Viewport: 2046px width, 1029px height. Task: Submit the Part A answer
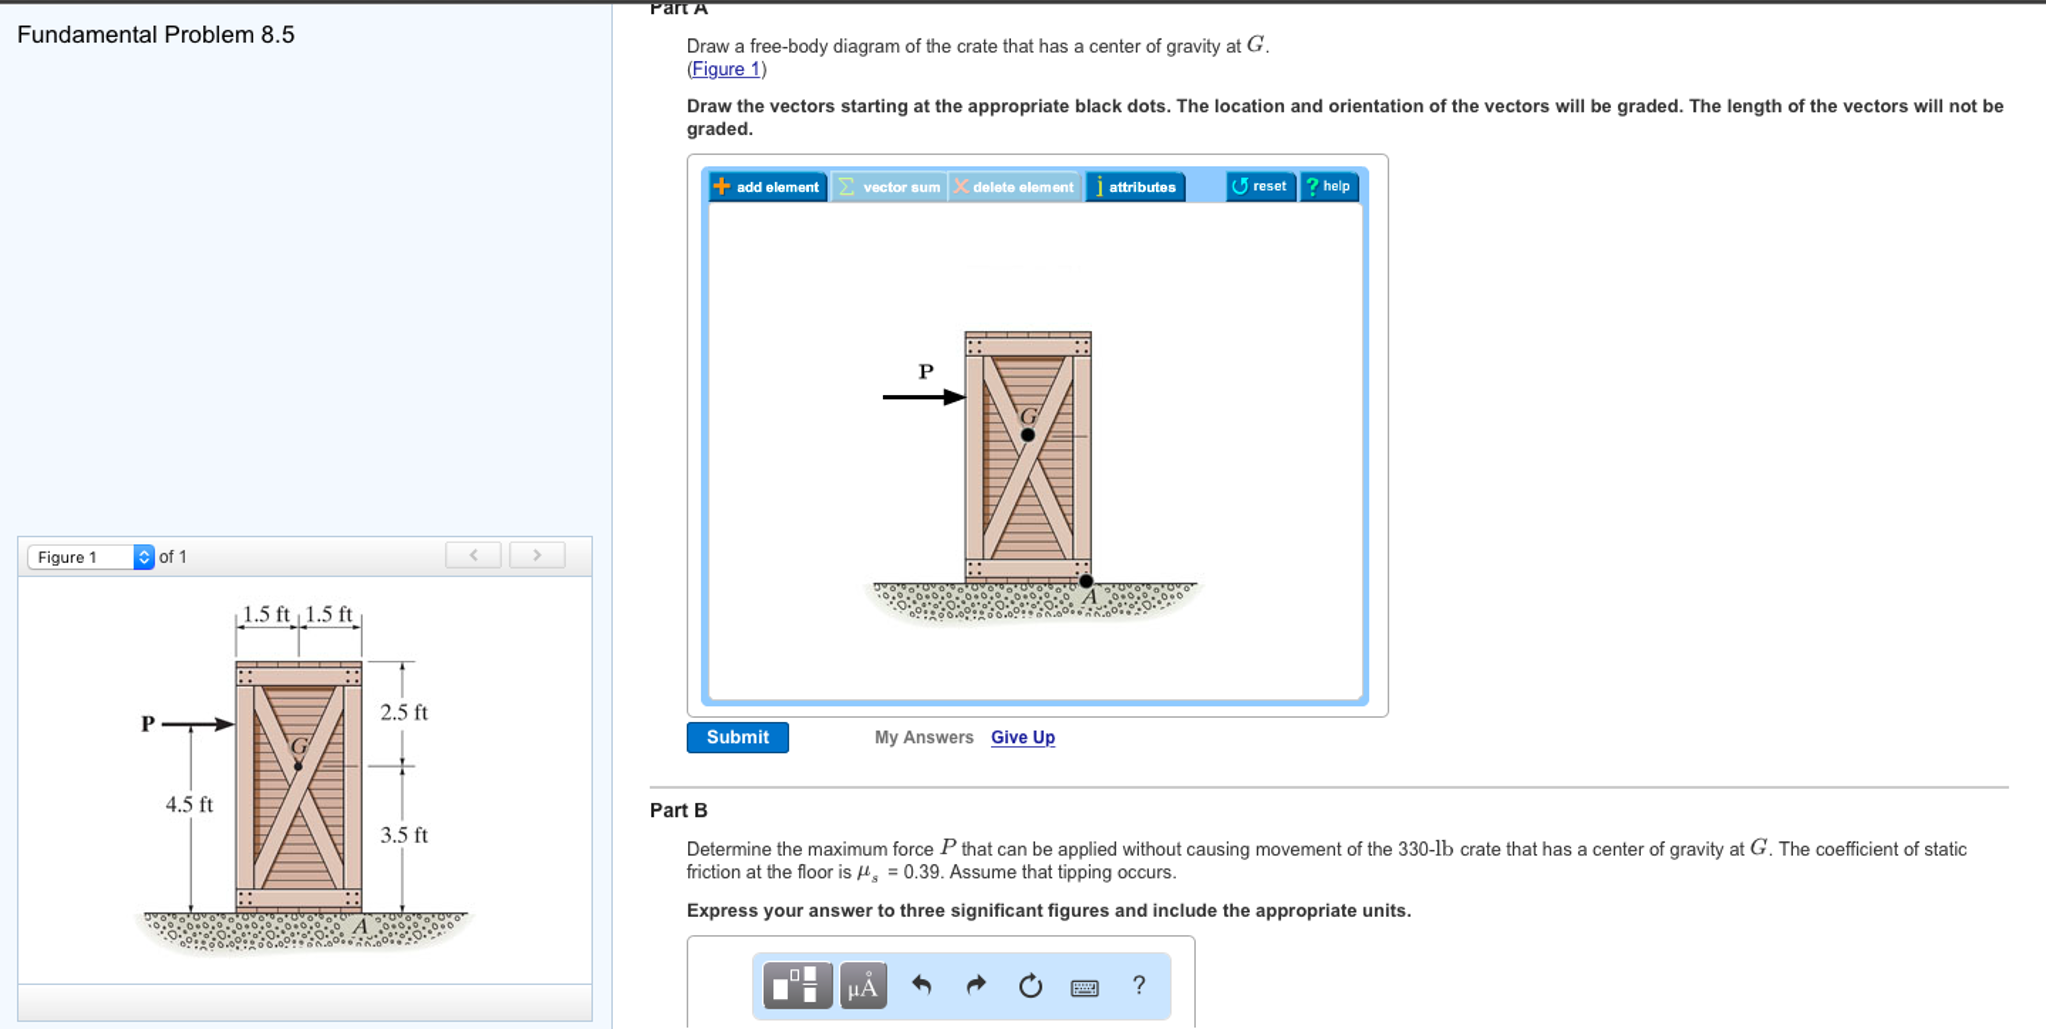738,737
